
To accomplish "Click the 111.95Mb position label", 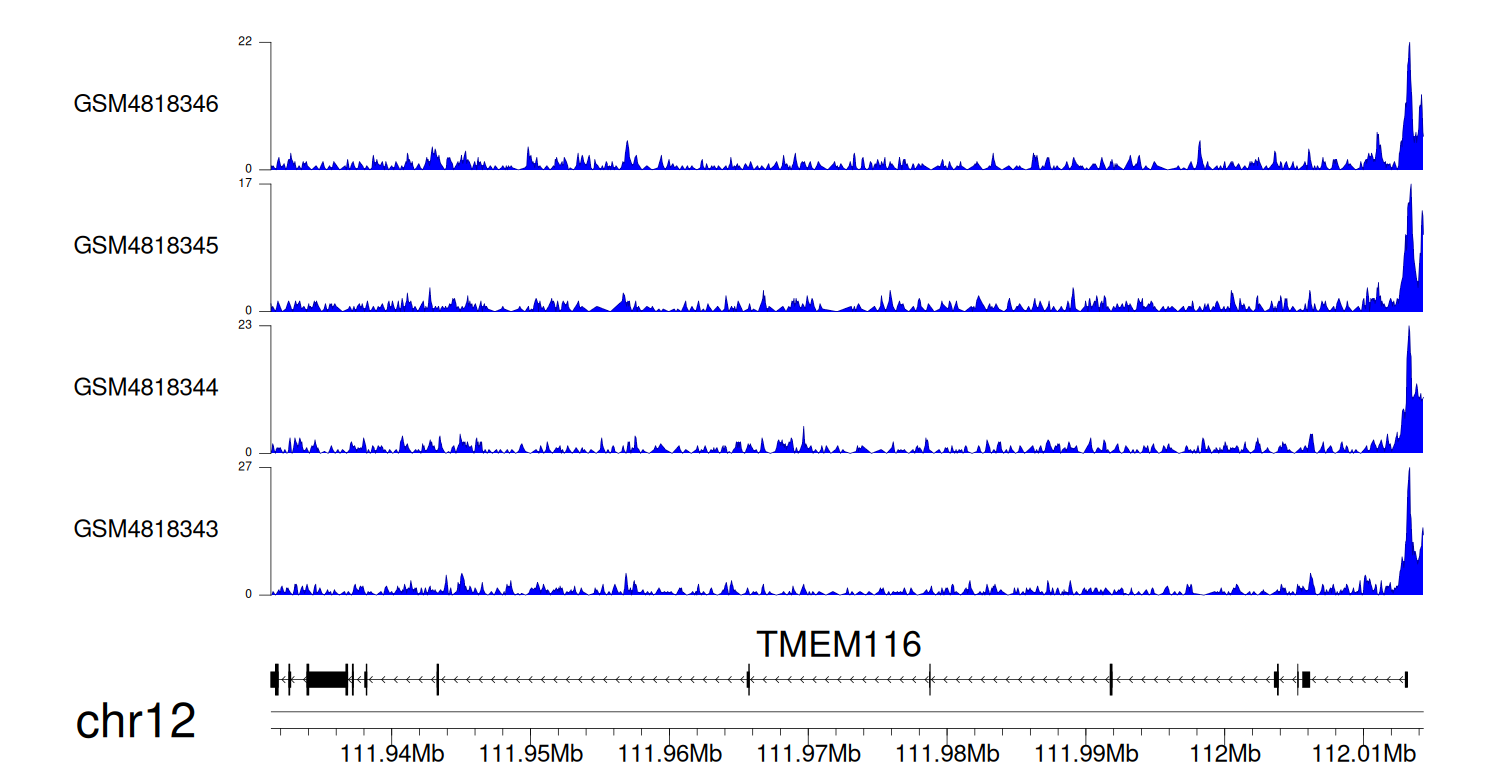I will [531, 753].
